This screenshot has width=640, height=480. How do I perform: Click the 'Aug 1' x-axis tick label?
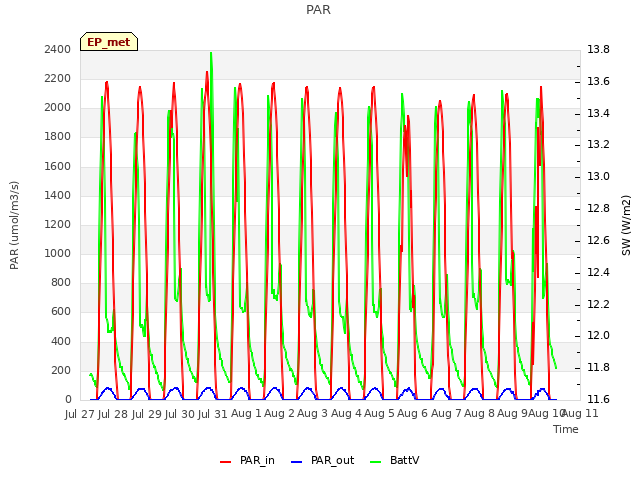pos(246,413)
